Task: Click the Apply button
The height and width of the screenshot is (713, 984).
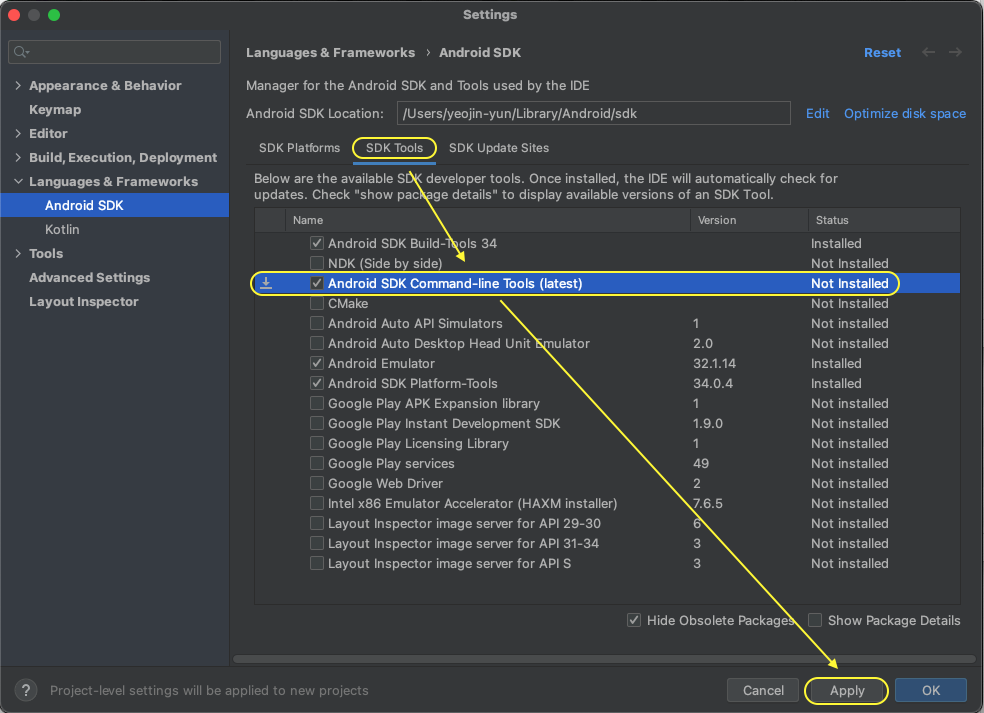Action: [847, 690]
